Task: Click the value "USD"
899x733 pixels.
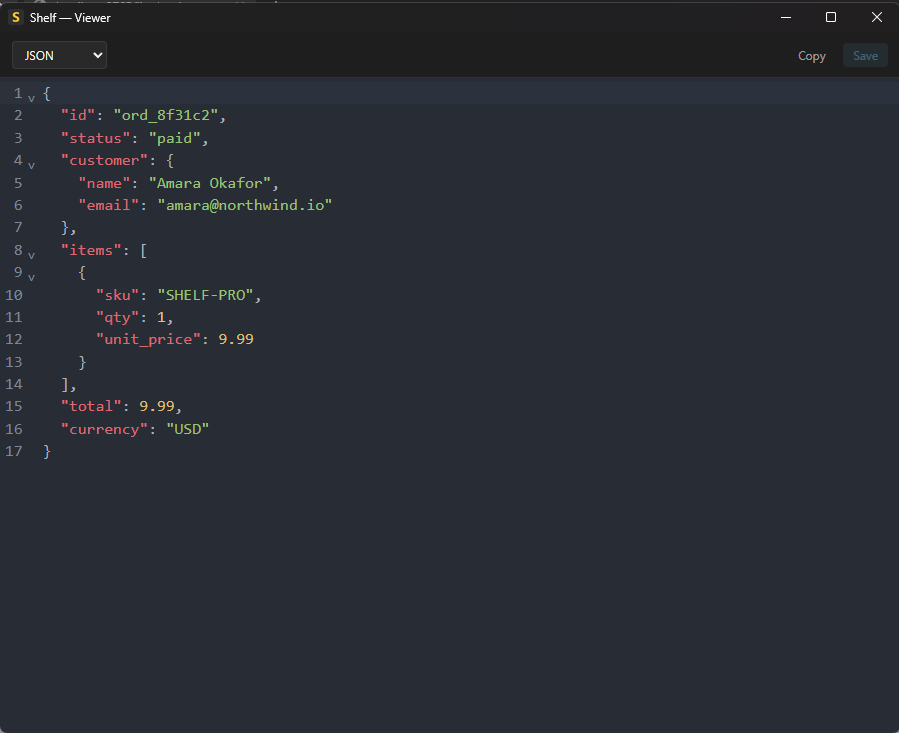Action: (x=187, y=430)
